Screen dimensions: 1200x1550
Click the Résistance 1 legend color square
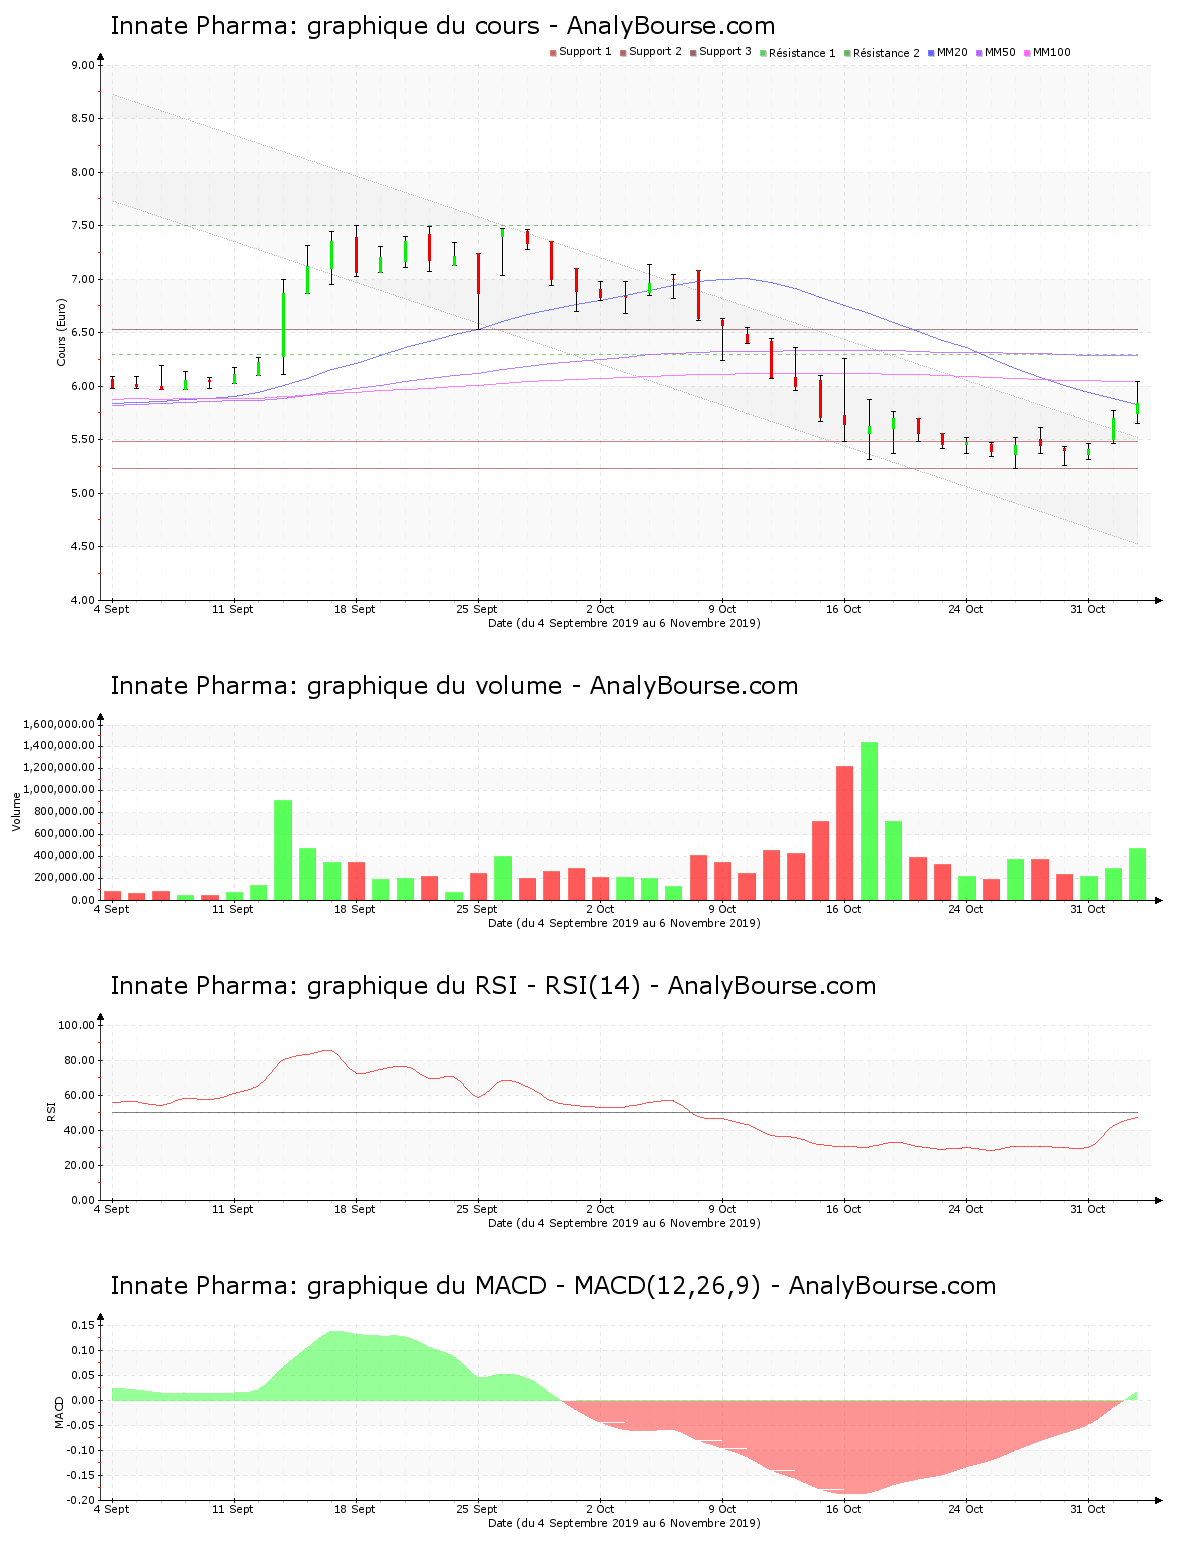(763, 53)
